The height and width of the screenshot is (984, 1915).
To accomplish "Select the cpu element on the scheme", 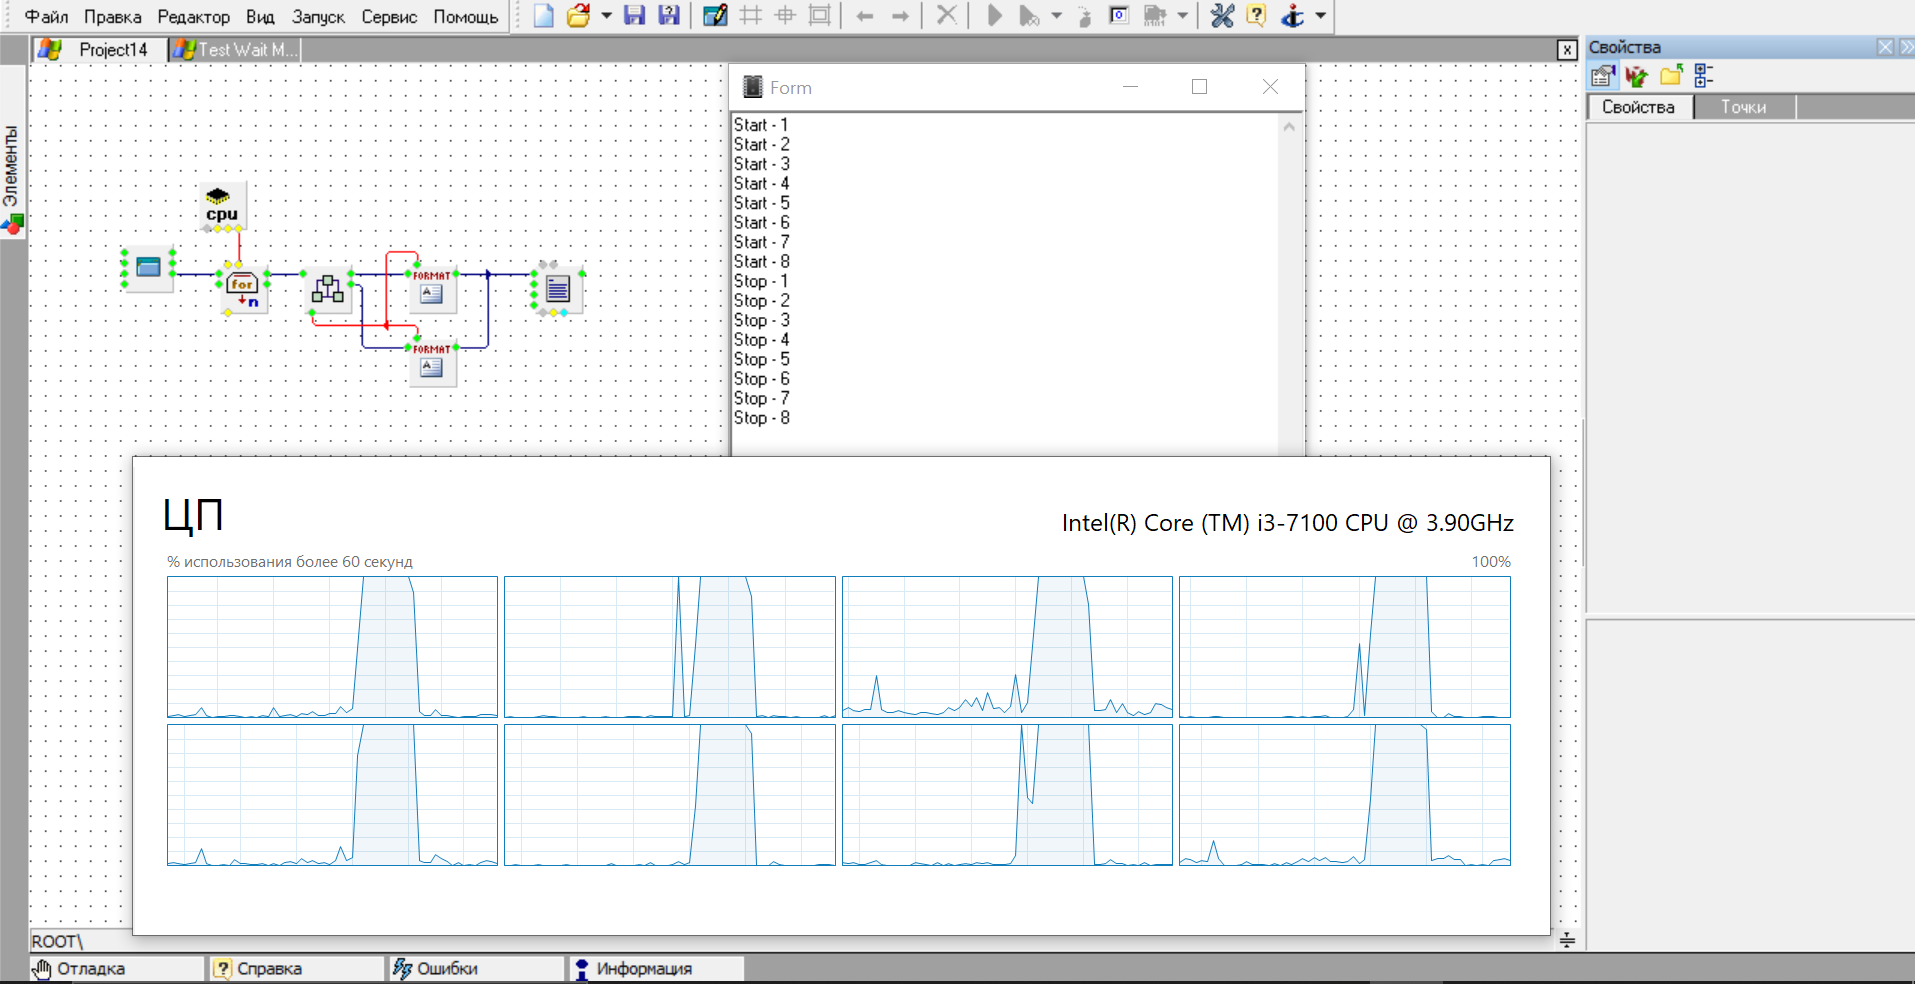I will coord(223,206).
